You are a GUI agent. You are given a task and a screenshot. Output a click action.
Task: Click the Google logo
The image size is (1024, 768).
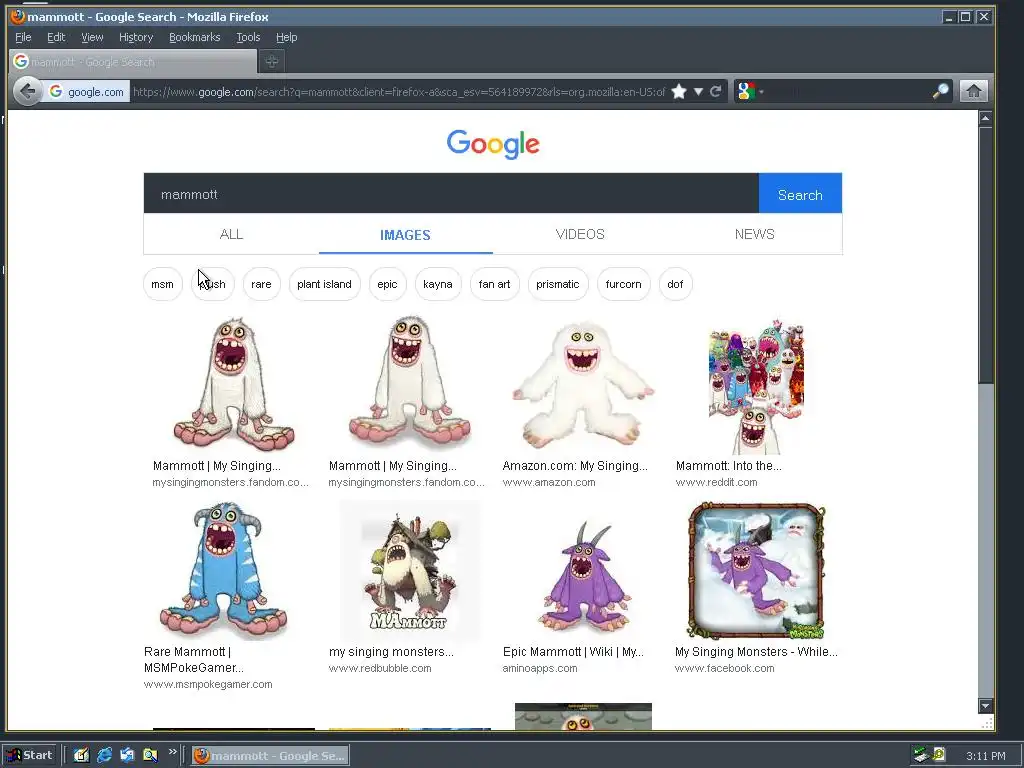tap(493, 144)
